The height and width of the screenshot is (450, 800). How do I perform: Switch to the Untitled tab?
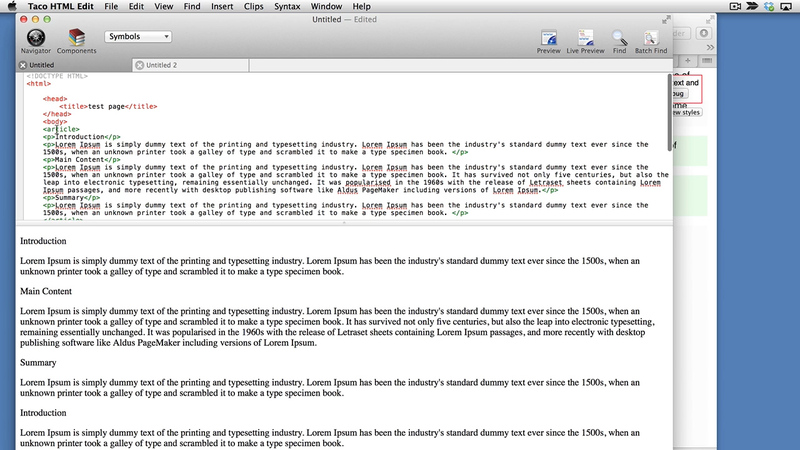click(74, 65)
